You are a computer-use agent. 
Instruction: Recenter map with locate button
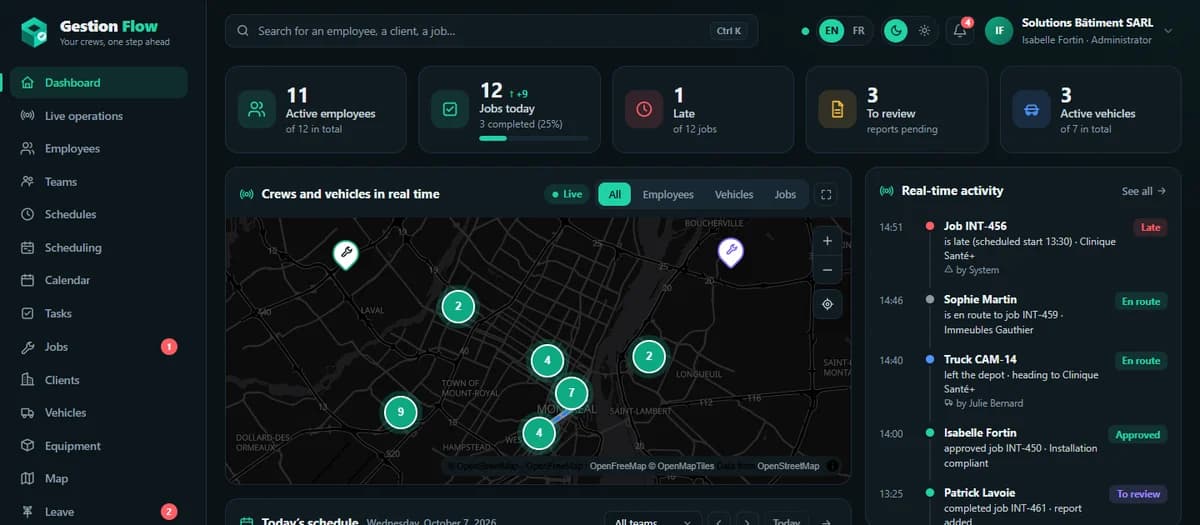[827, 304]
